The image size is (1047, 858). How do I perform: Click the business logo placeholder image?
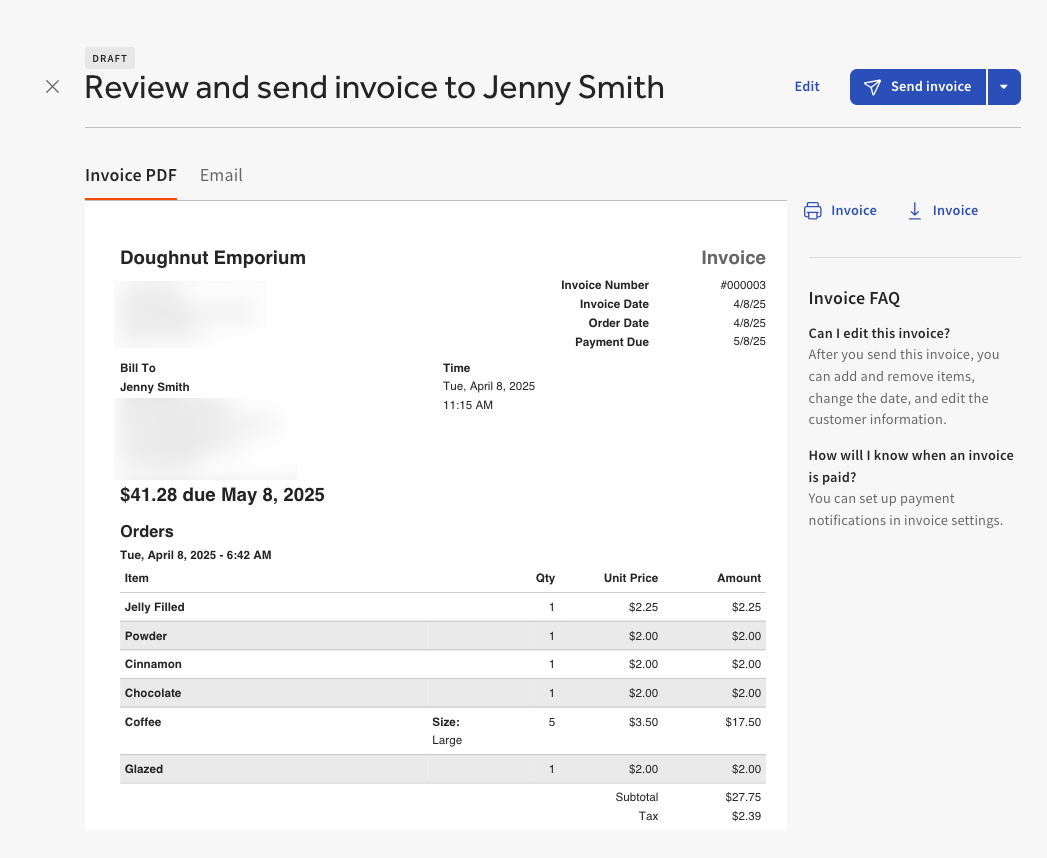190,314
